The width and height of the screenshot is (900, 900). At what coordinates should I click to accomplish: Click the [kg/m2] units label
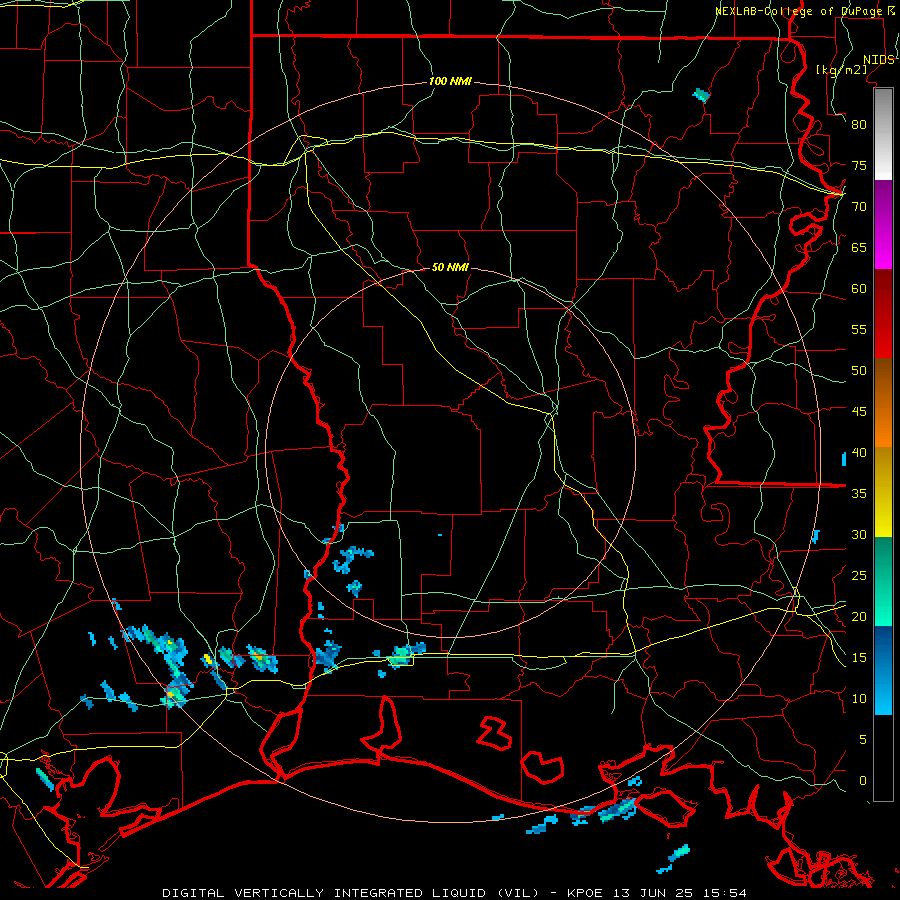pyautogui.click(x=841, y=70)
